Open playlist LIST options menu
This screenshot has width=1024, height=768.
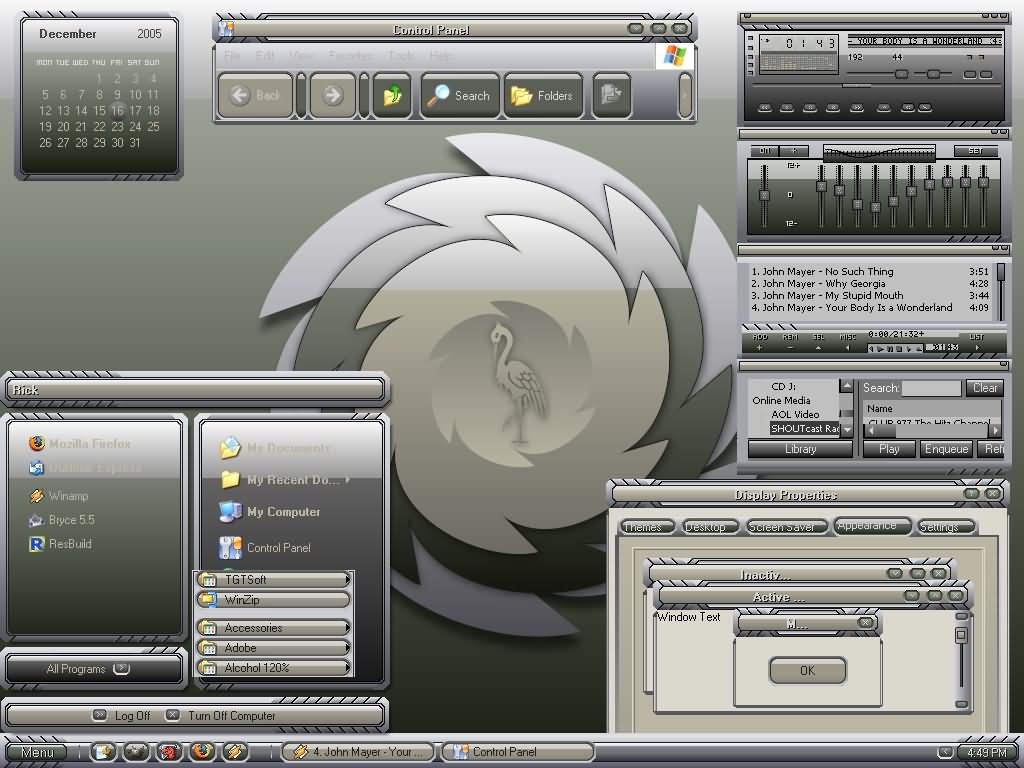click(977, 342)
